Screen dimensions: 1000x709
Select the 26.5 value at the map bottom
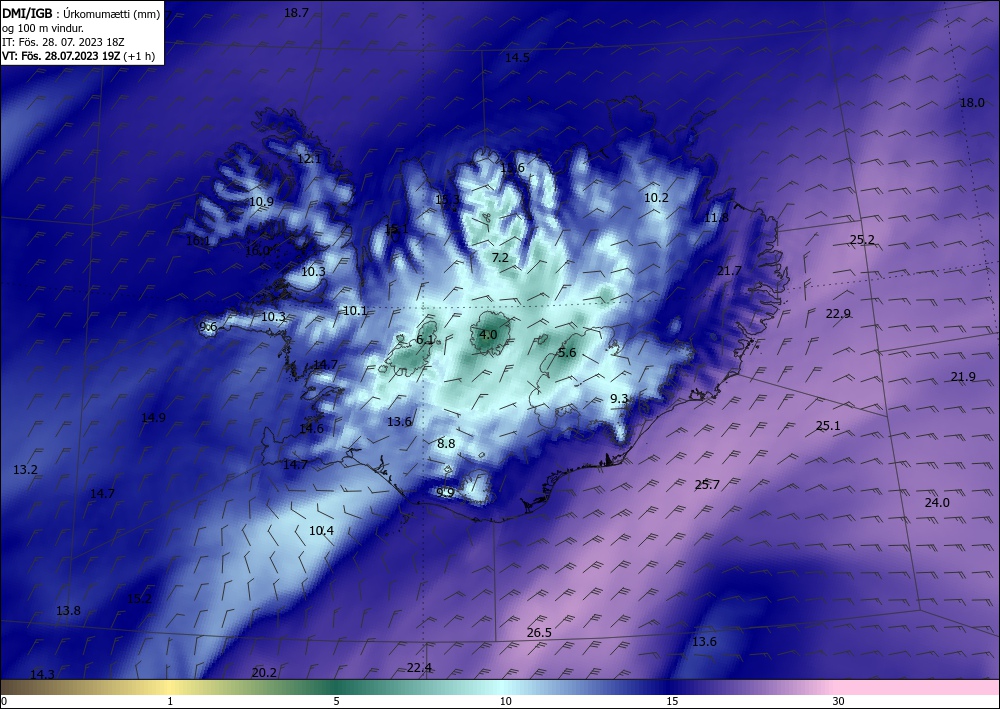(x=539, y=632)
